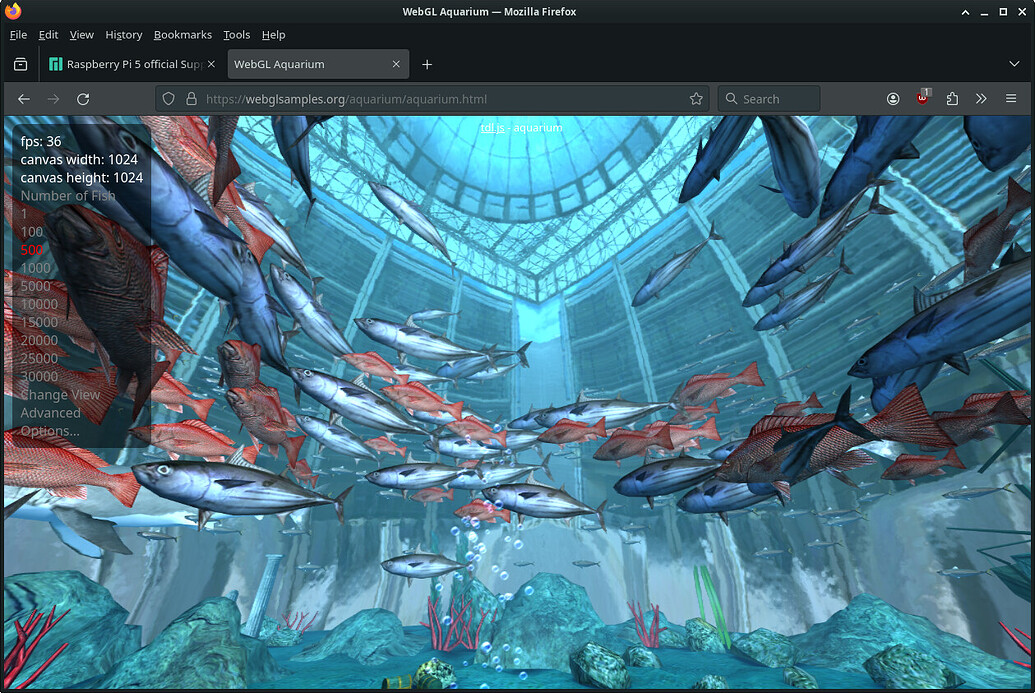Click the browser Back arrow button
1035x693 pixels.
24,99
